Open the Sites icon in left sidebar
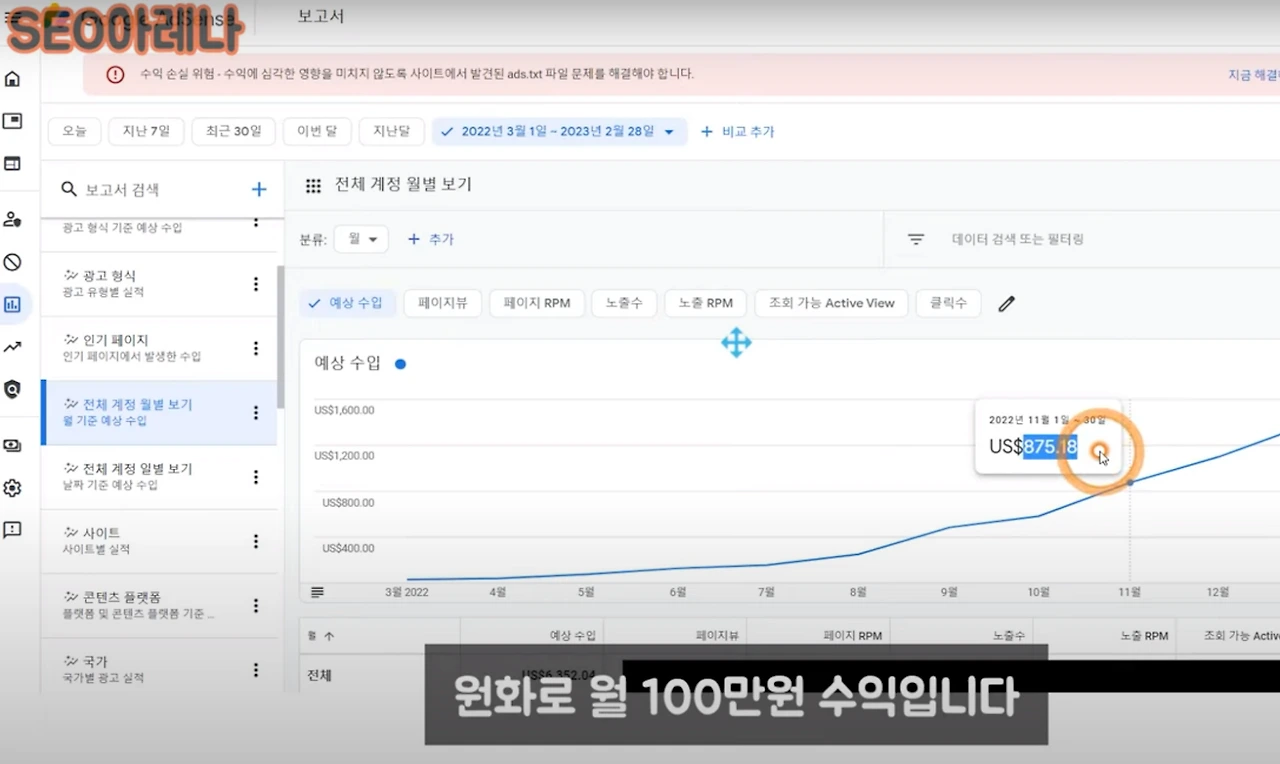 point(13,163)
